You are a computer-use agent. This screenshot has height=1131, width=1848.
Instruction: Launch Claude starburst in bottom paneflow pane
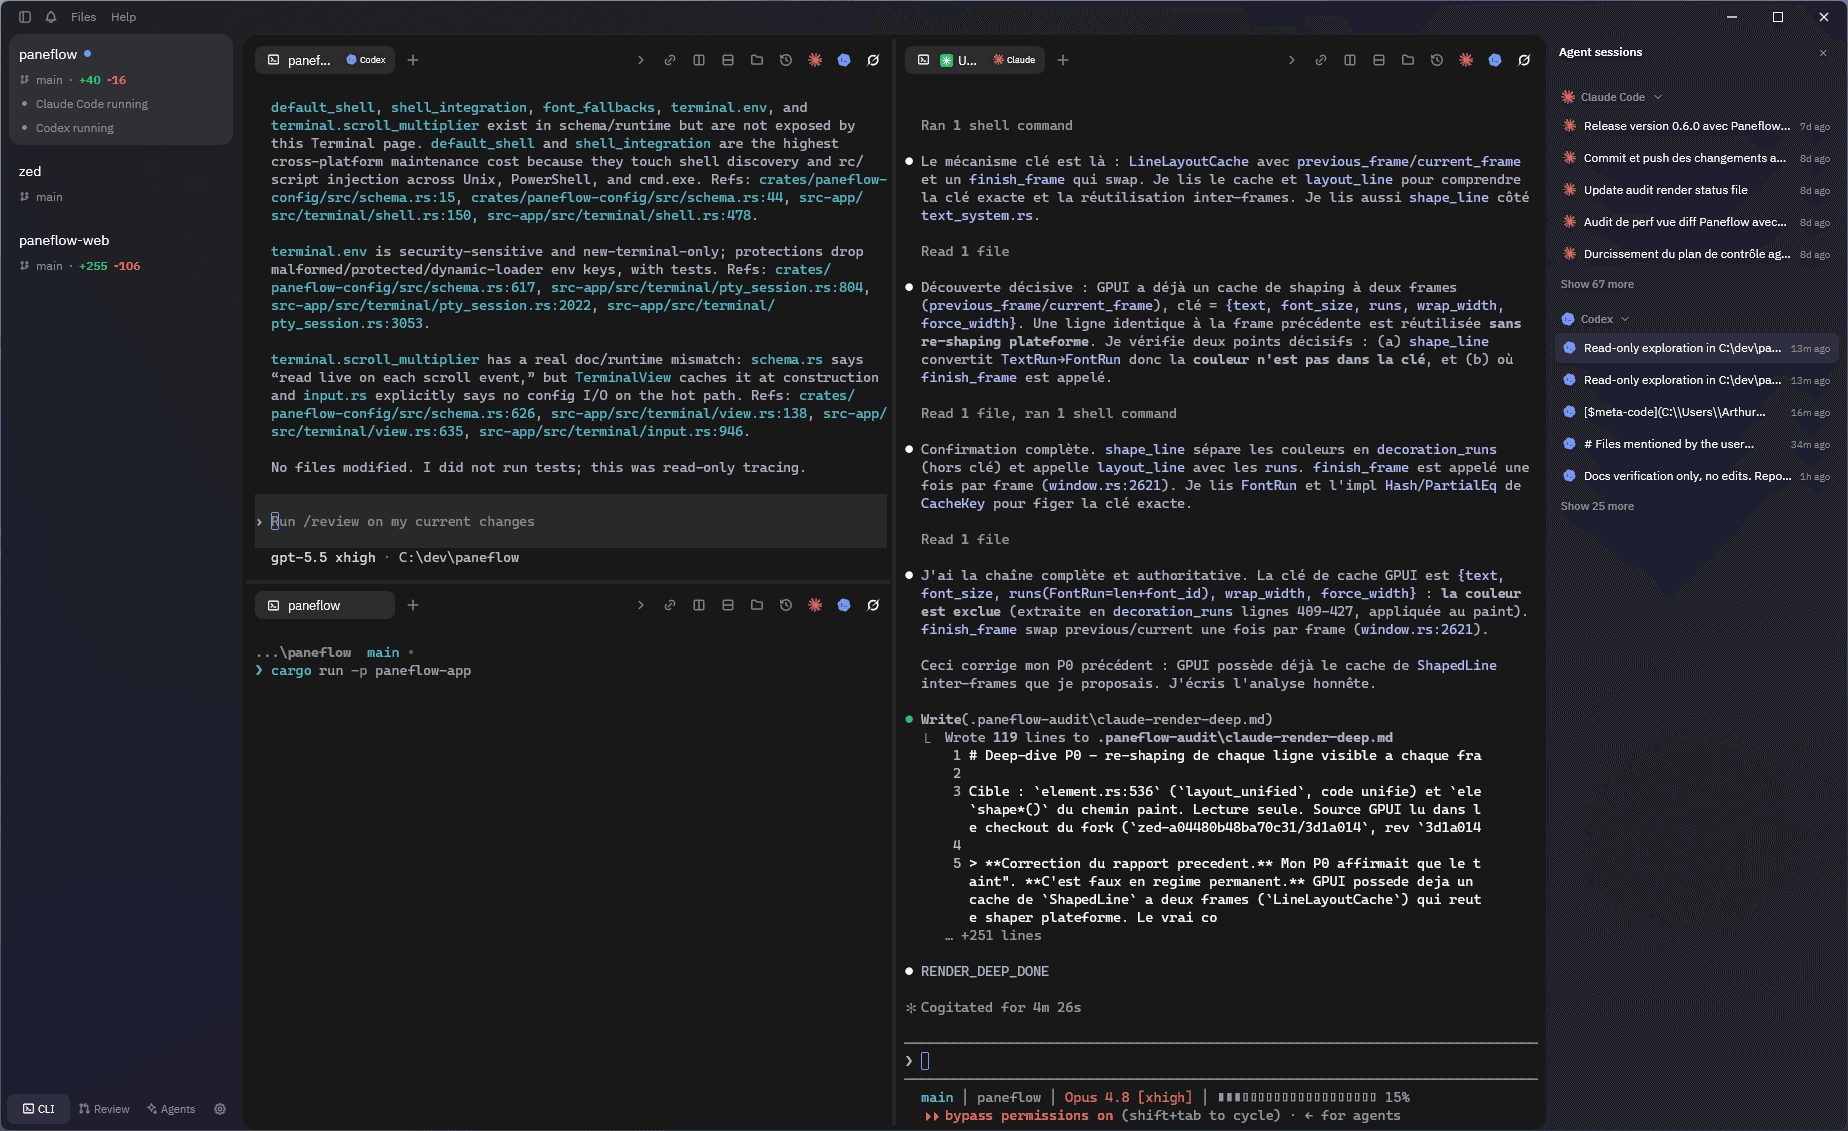click(815, 605)
